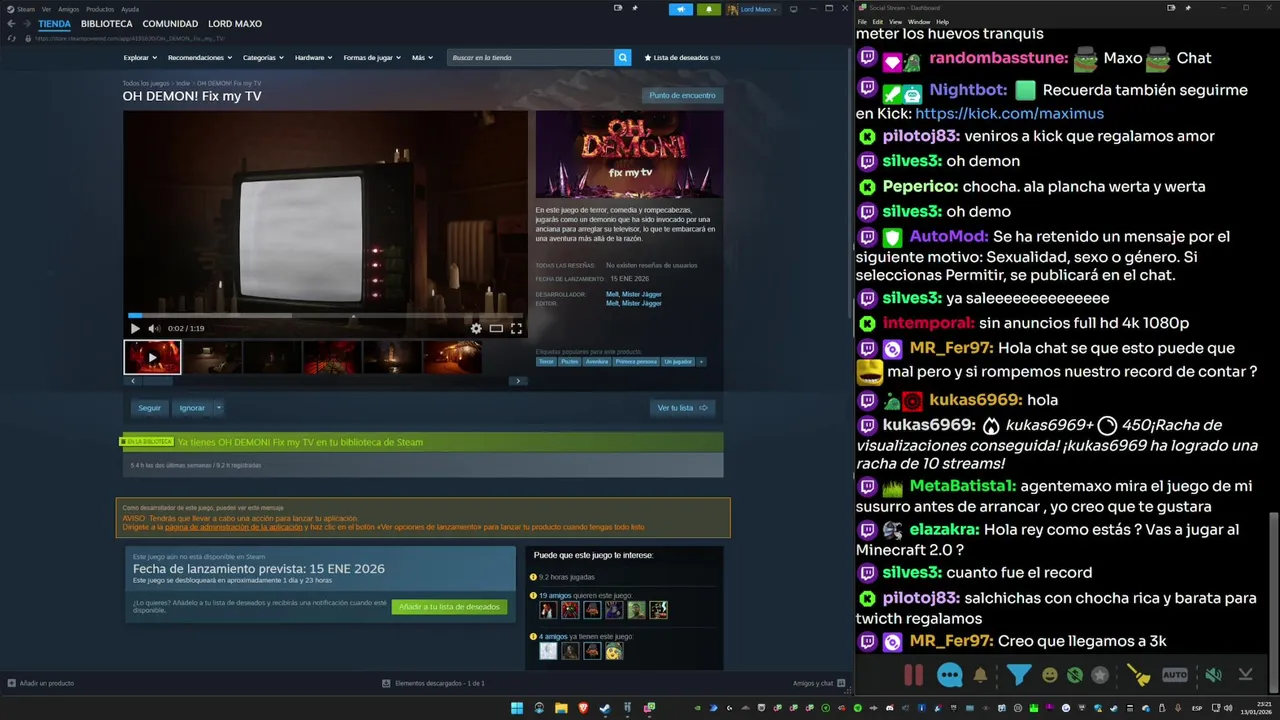This screenshot has height=720, width=1280.
Task: Click página de administración de la aplicación link
Action: 233,526
